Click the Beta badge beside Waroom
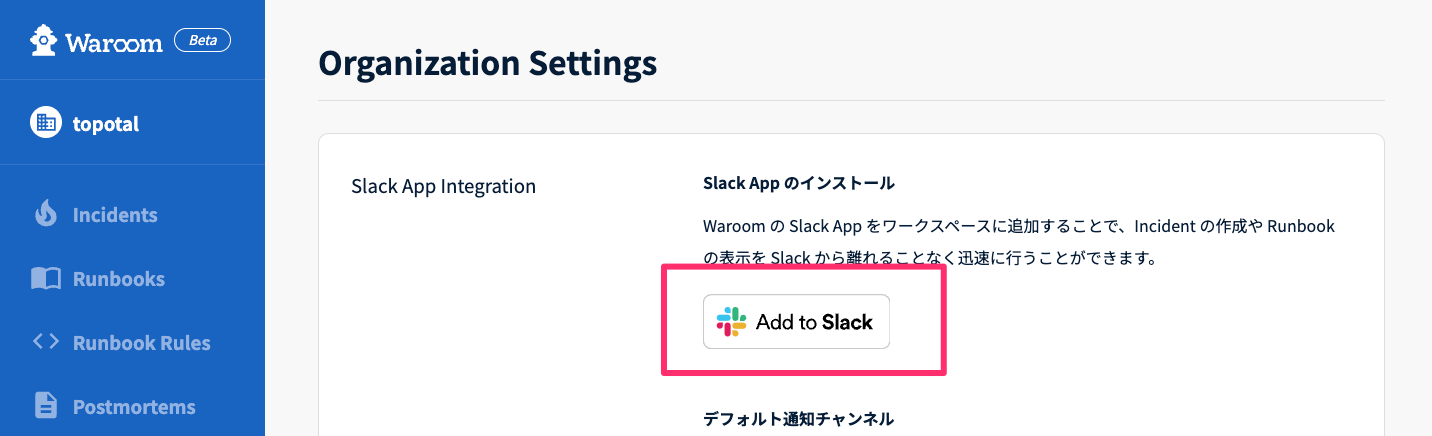This screenshot has width=1432, height=436. click(202, 41)
